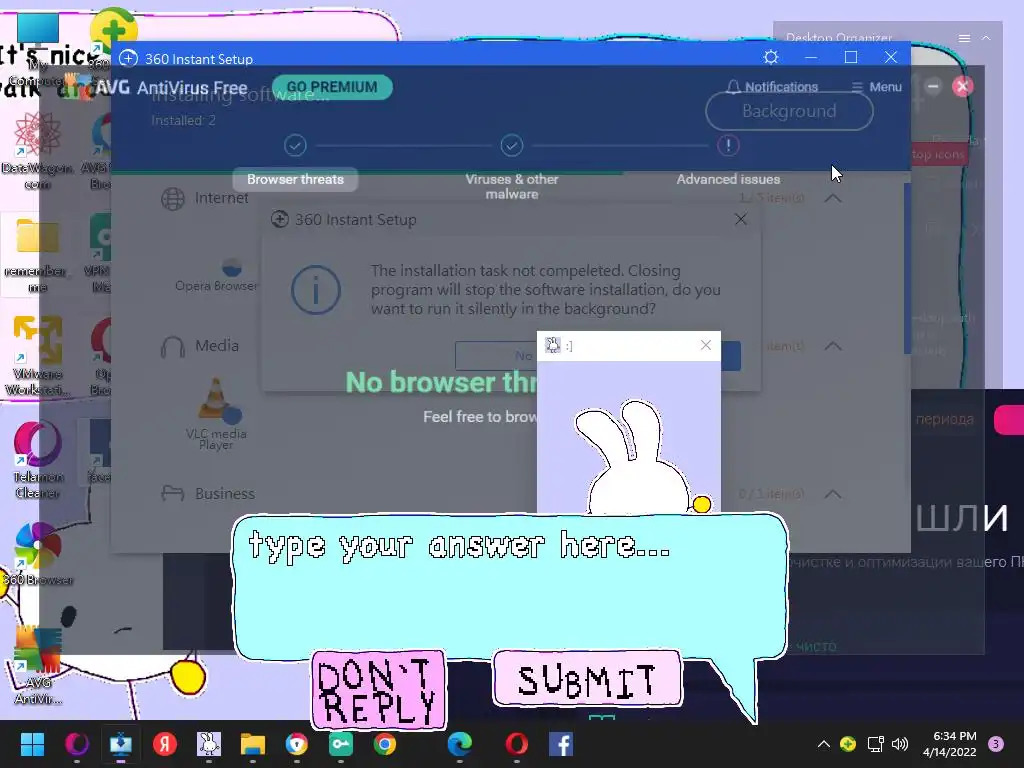This screenshot has height=768, width=1024.
Task: Open the volume control in tray
Action: pos(900,744)
